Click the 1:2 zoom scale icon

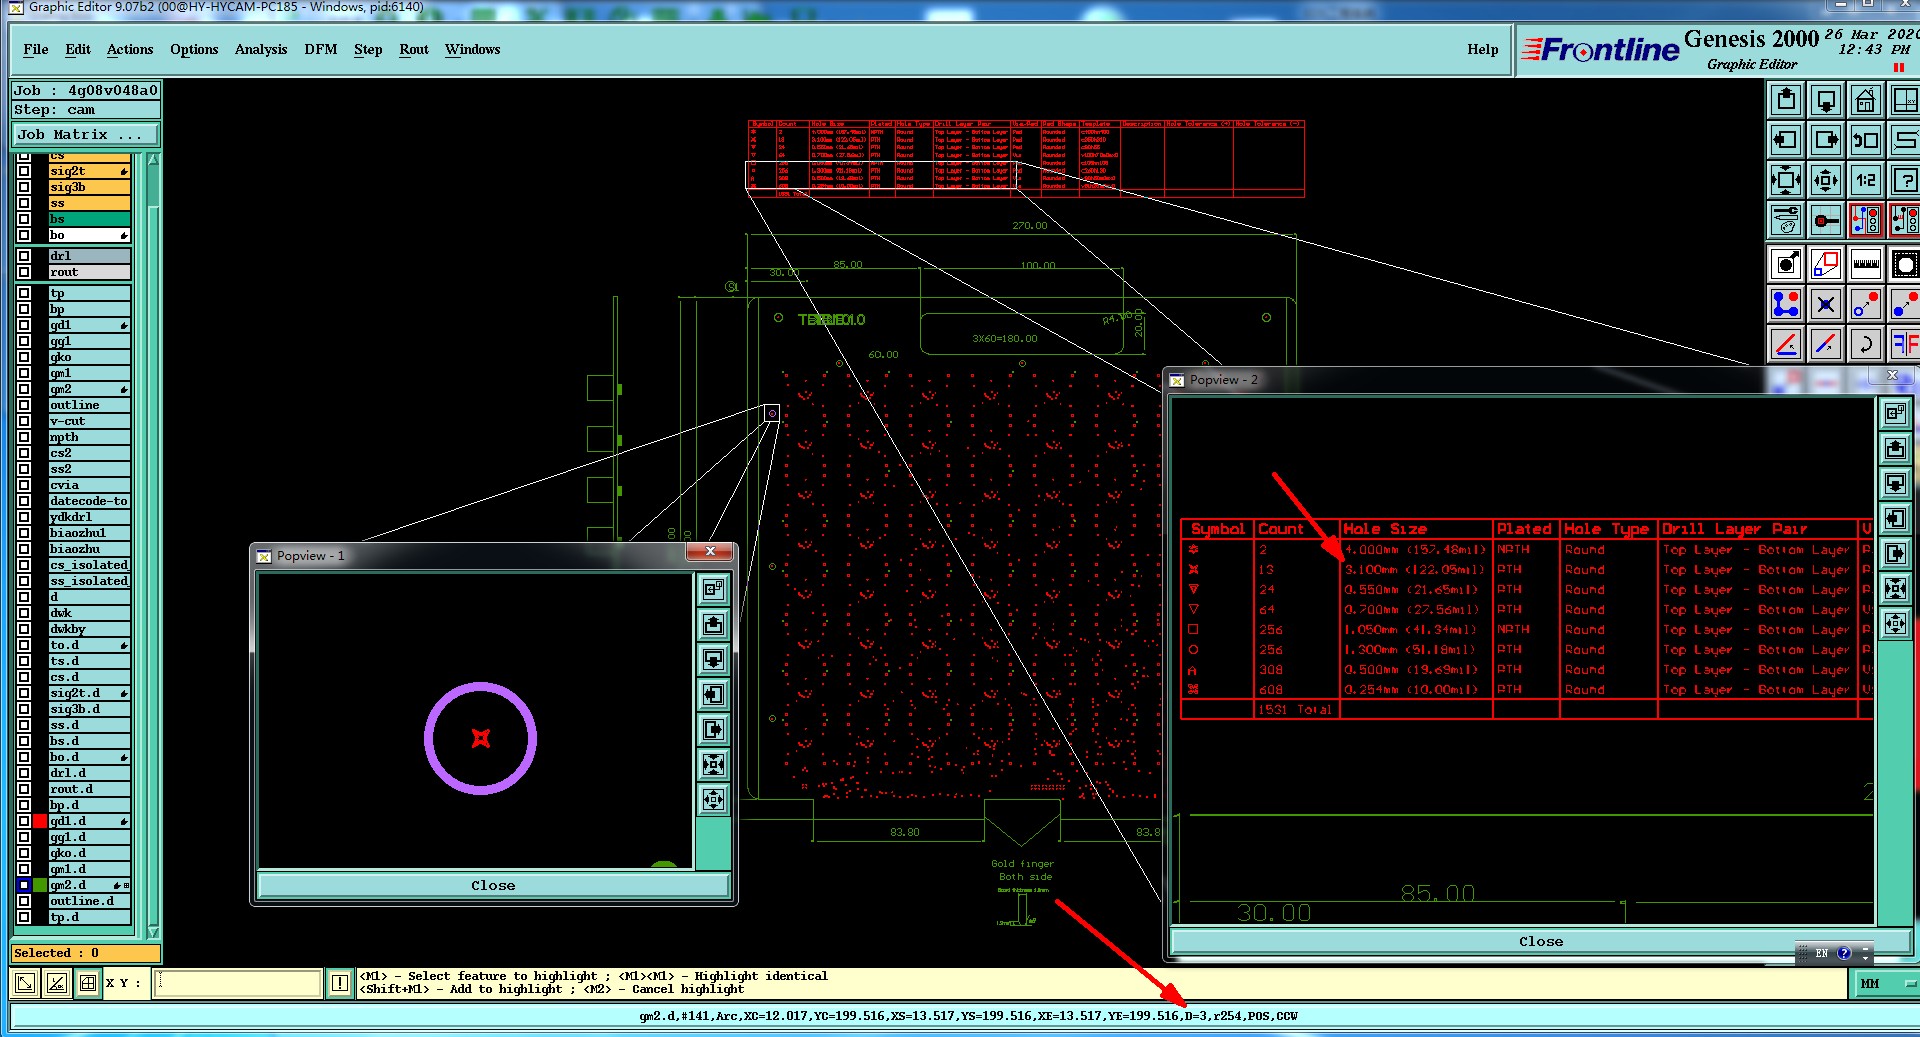click(1866, 180)
